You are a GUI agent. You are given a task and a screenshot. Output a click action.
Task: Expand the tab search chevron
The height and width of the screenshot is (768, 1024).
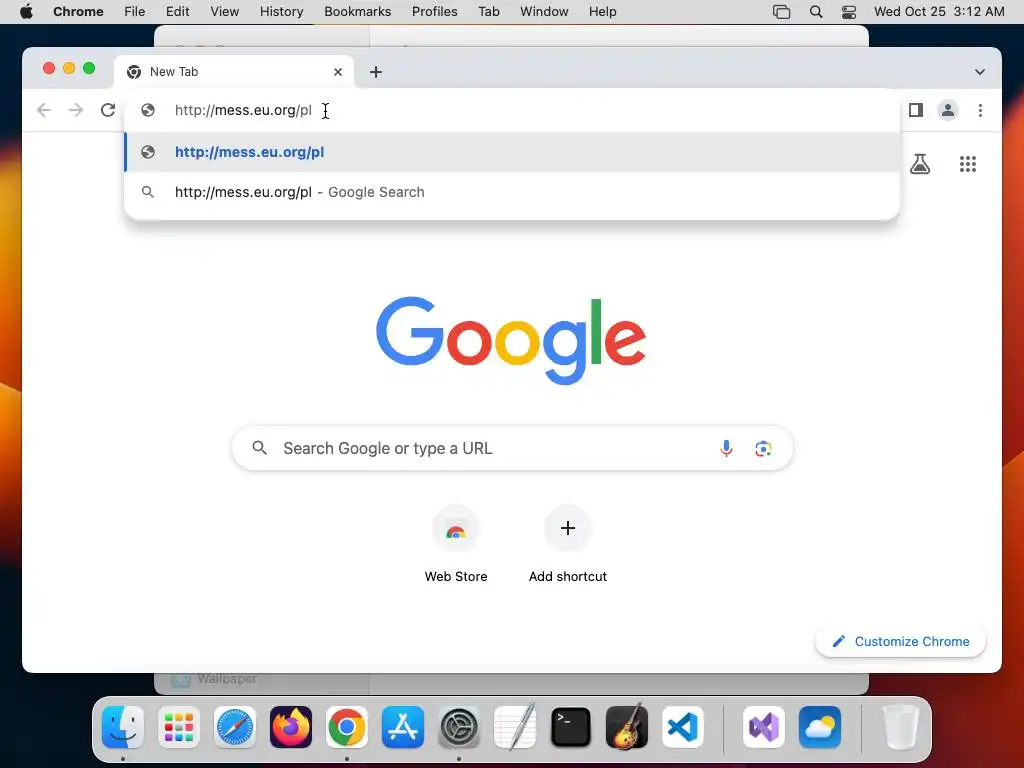click(980, 72)
